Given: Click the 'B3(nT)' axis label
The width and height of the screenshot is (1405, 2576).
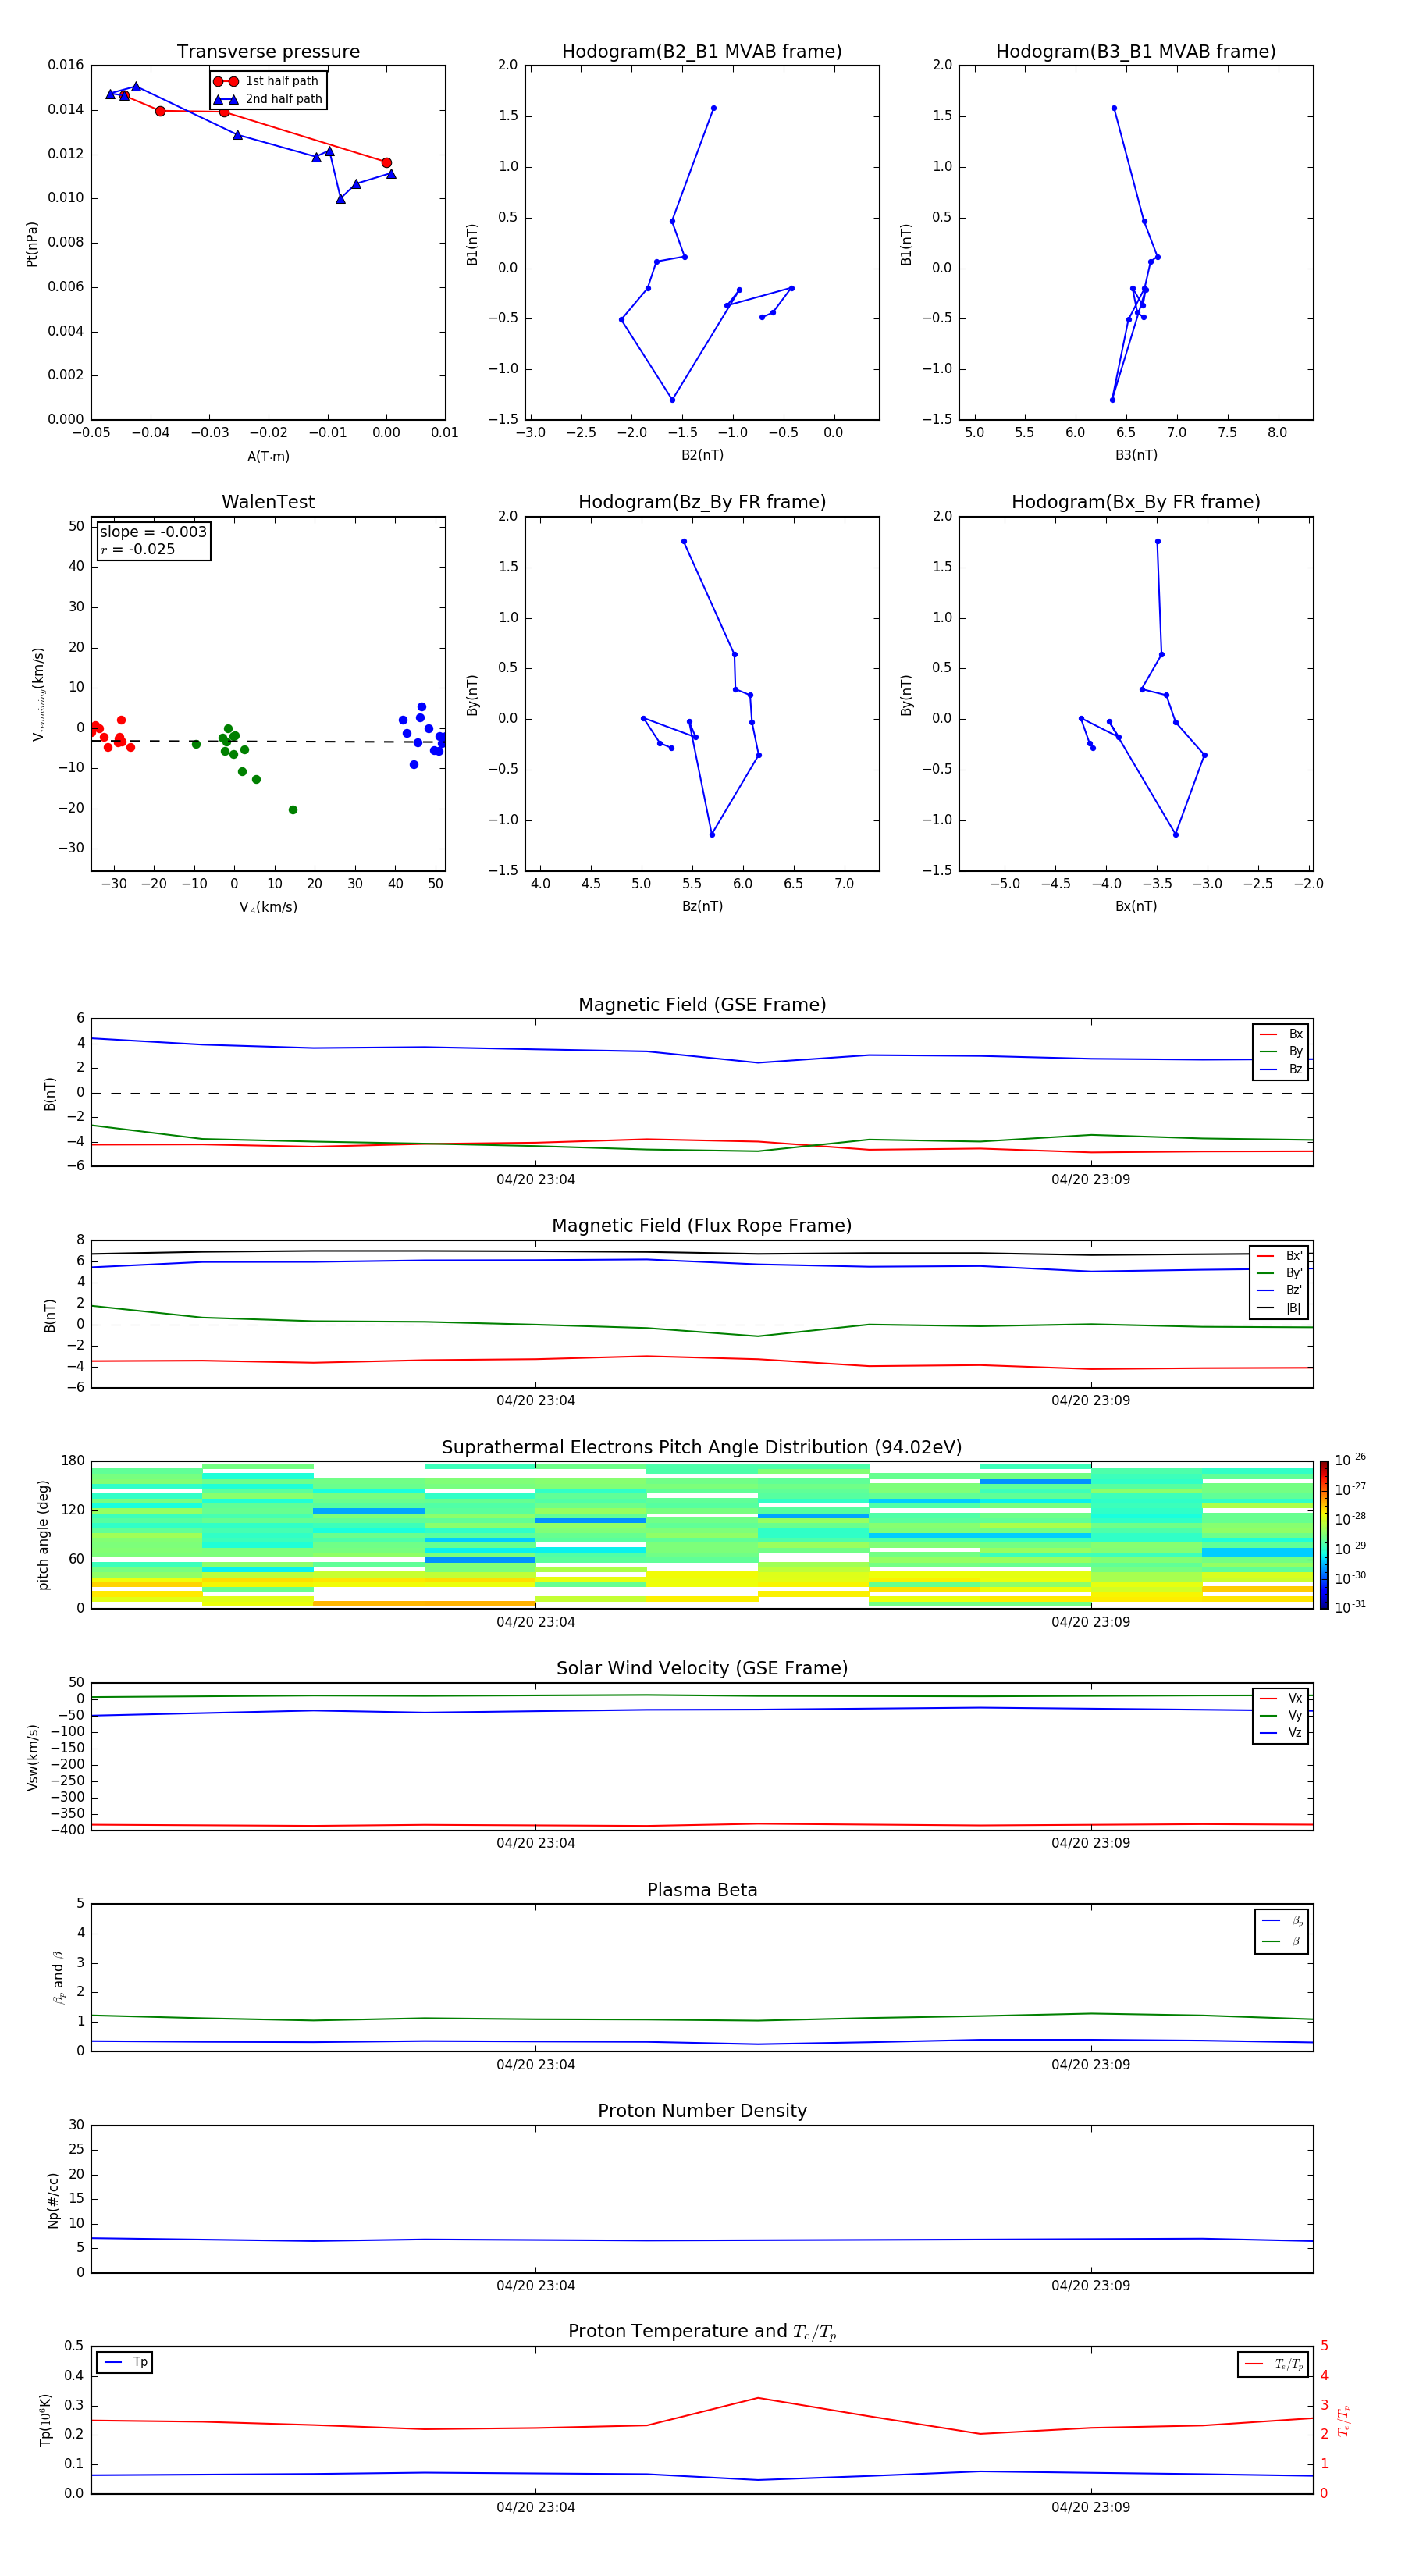Looking at the screenshot, I should tap(1136, 455).
